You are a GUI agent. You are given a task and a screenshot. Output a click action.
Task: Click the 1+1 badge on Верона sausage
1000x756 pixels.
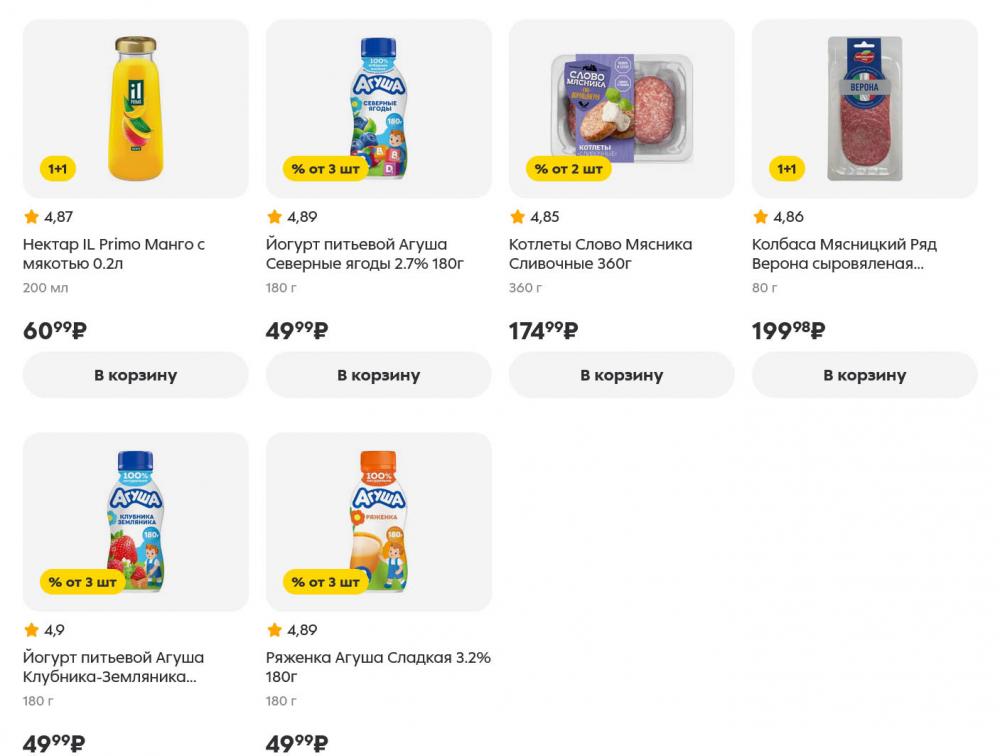coord(787,168)
